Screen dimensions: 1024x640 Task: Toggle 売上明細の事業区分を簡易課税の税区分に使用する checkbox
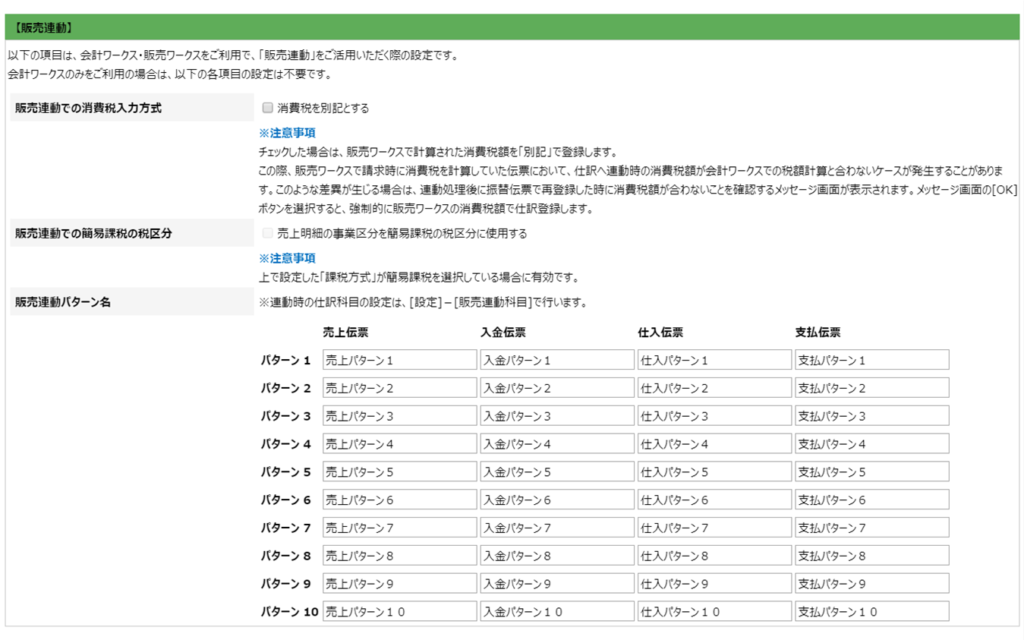click(x=267, y=233)
